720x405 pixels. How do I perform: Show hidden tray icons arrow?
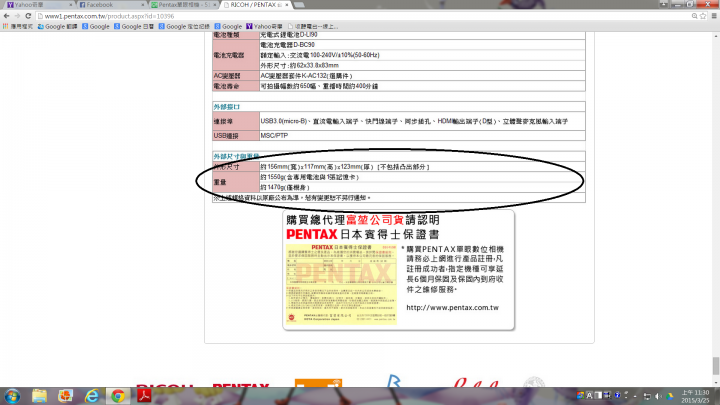636,396
